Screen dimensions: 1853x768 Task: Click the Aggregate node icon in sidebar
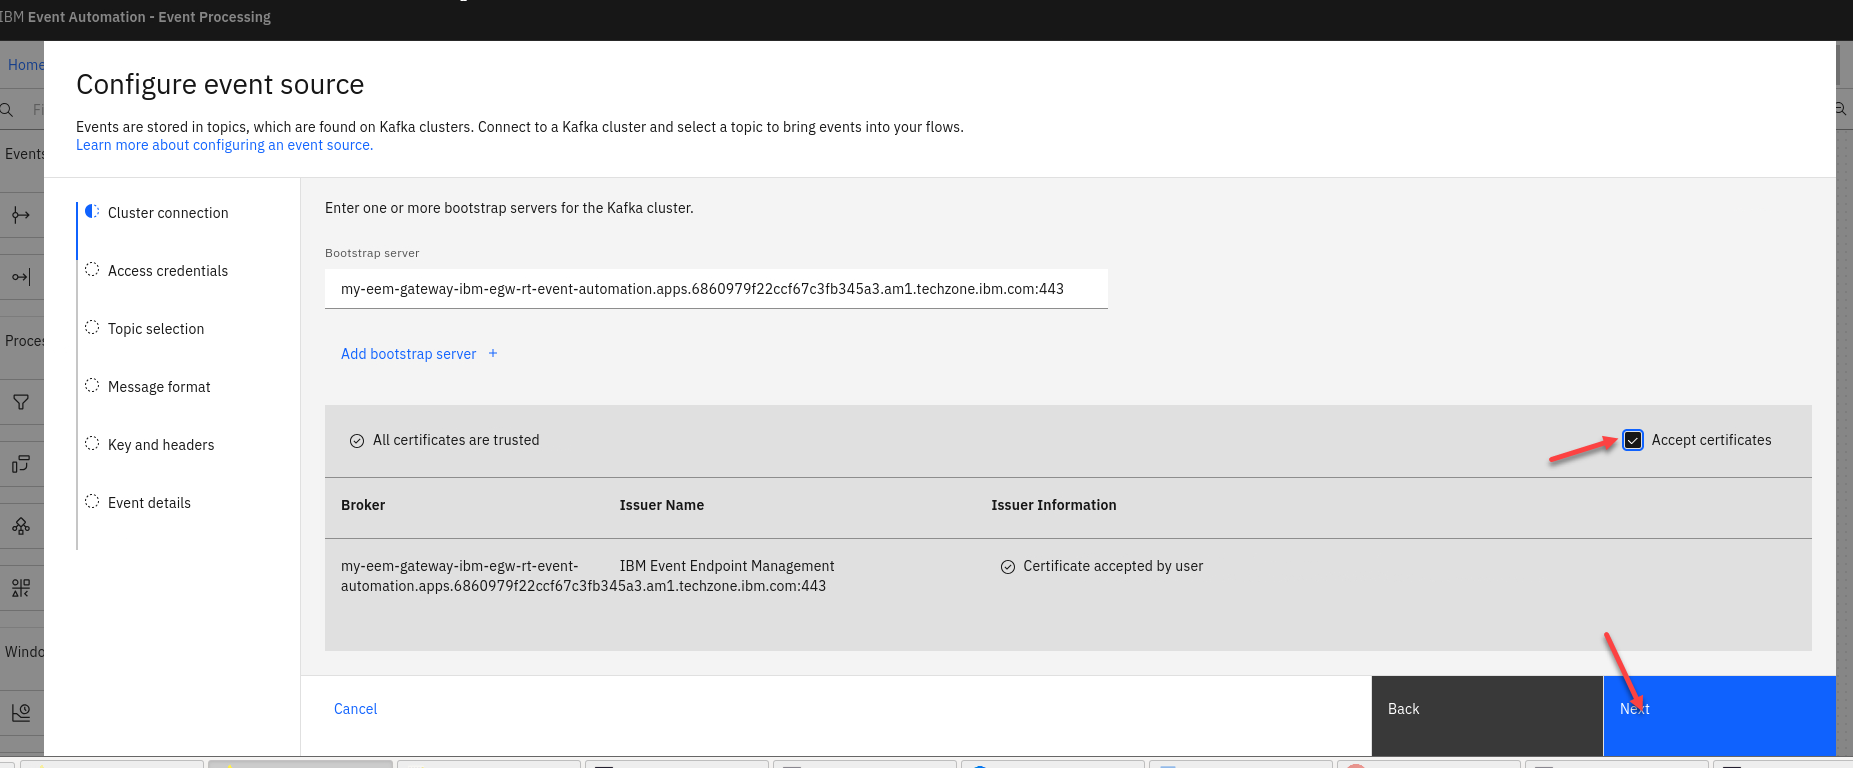21,526
